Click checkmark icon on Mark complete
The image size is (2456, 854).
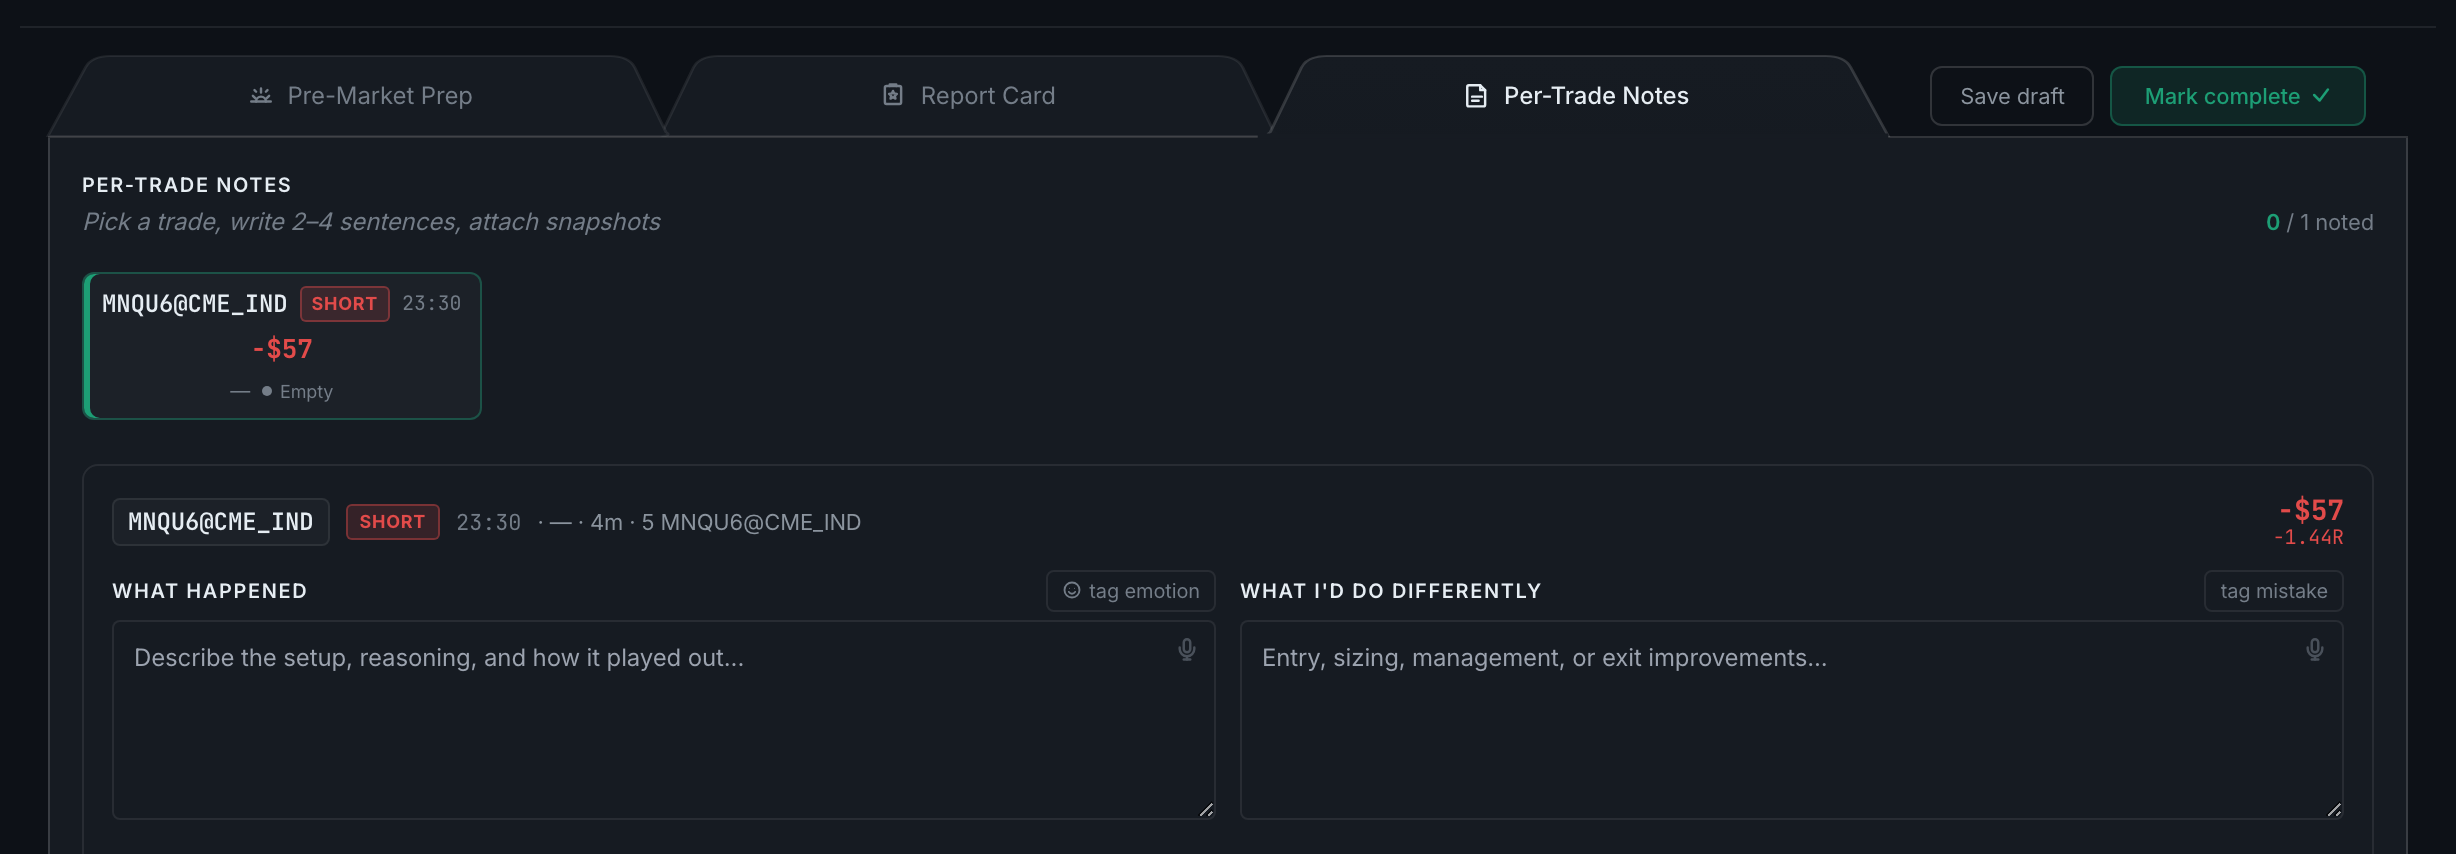click(2322, 96)
